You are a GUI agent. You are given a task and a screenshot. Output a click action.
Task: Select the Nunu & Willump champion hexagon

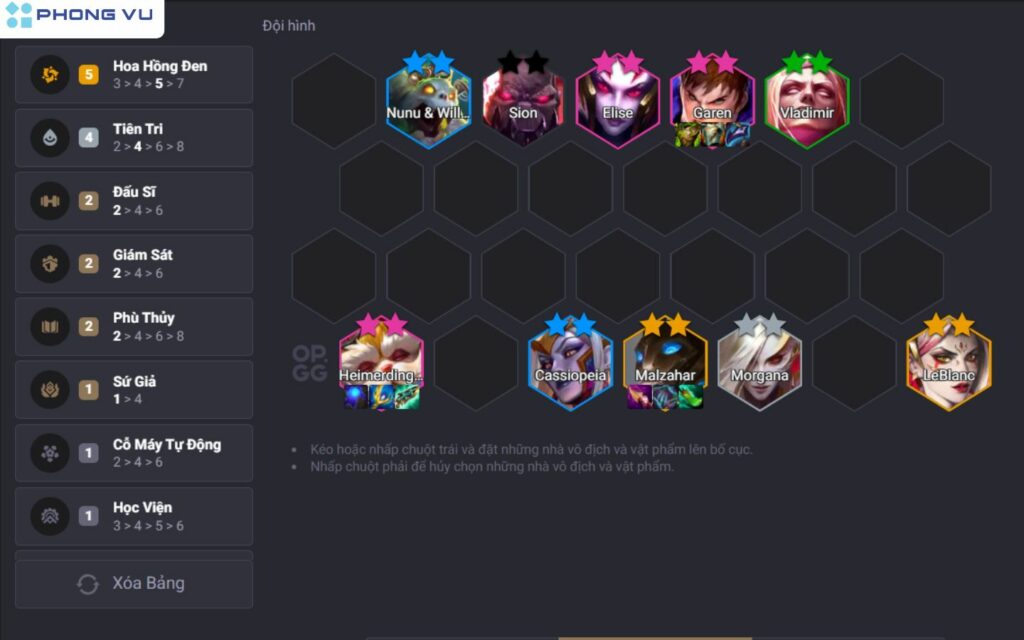point(428,100)
